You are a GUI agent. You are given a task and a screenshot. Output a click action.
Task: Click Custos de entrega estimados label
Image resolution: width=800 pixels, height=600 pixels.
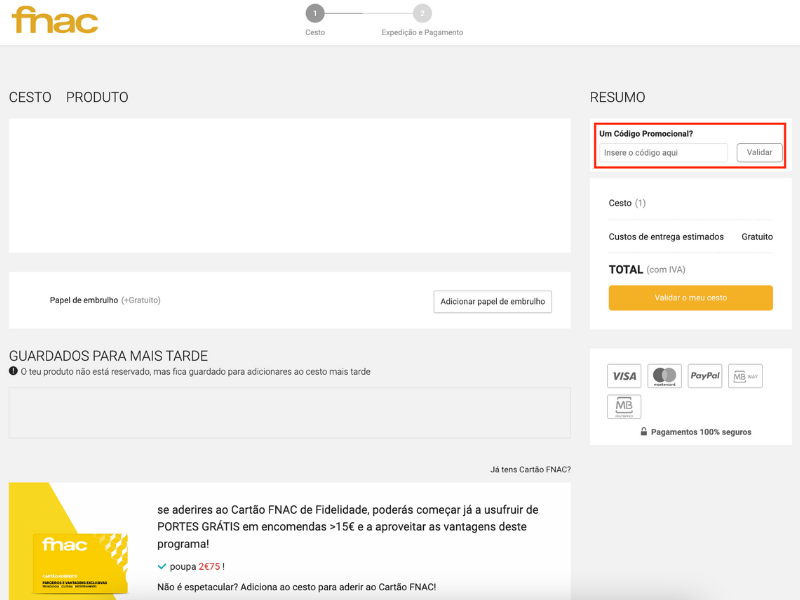[666, 237]
